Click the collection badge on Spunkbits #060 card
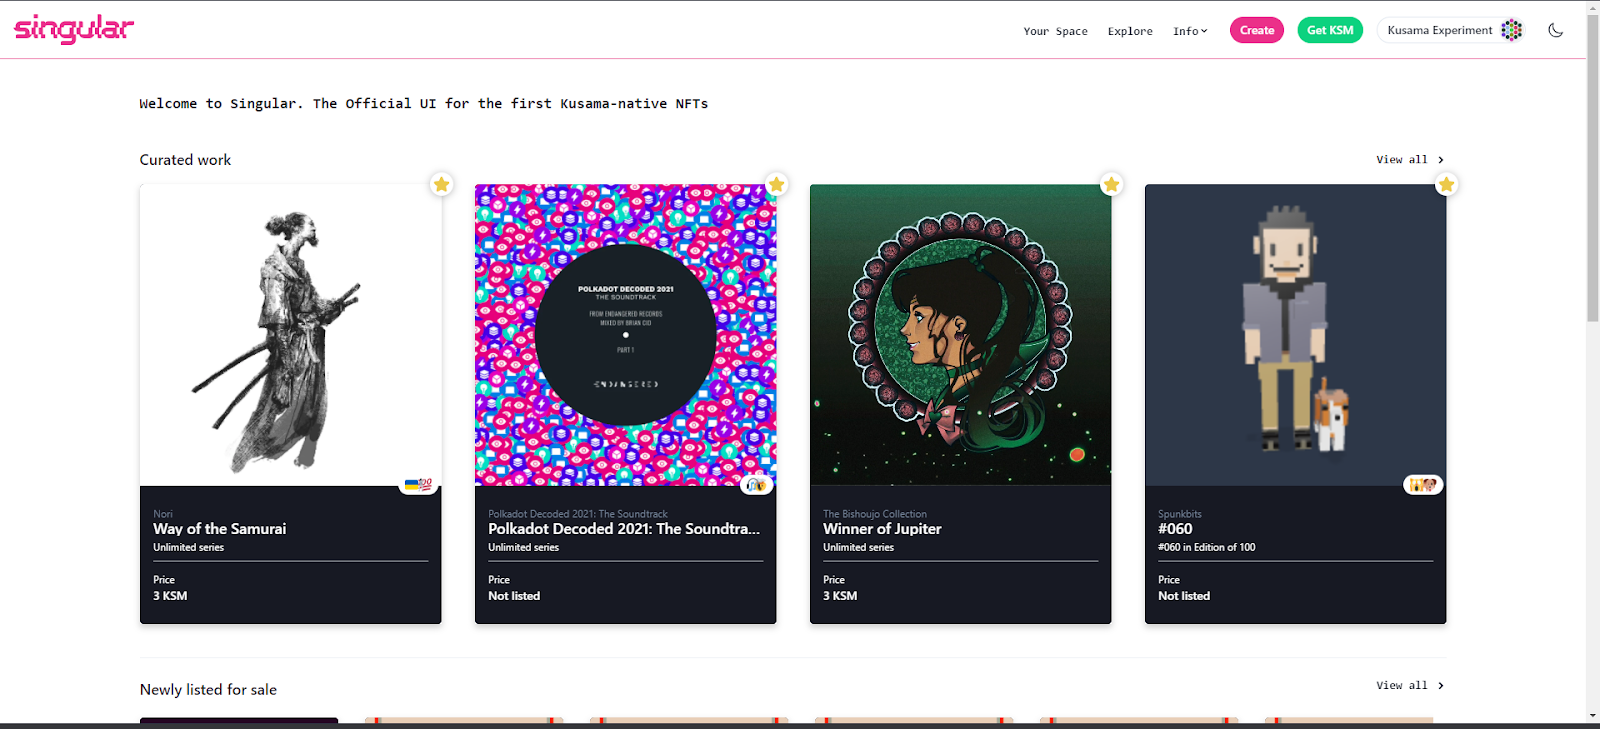The height and width of the screenshot is (729, 1600). [1423, 485]
